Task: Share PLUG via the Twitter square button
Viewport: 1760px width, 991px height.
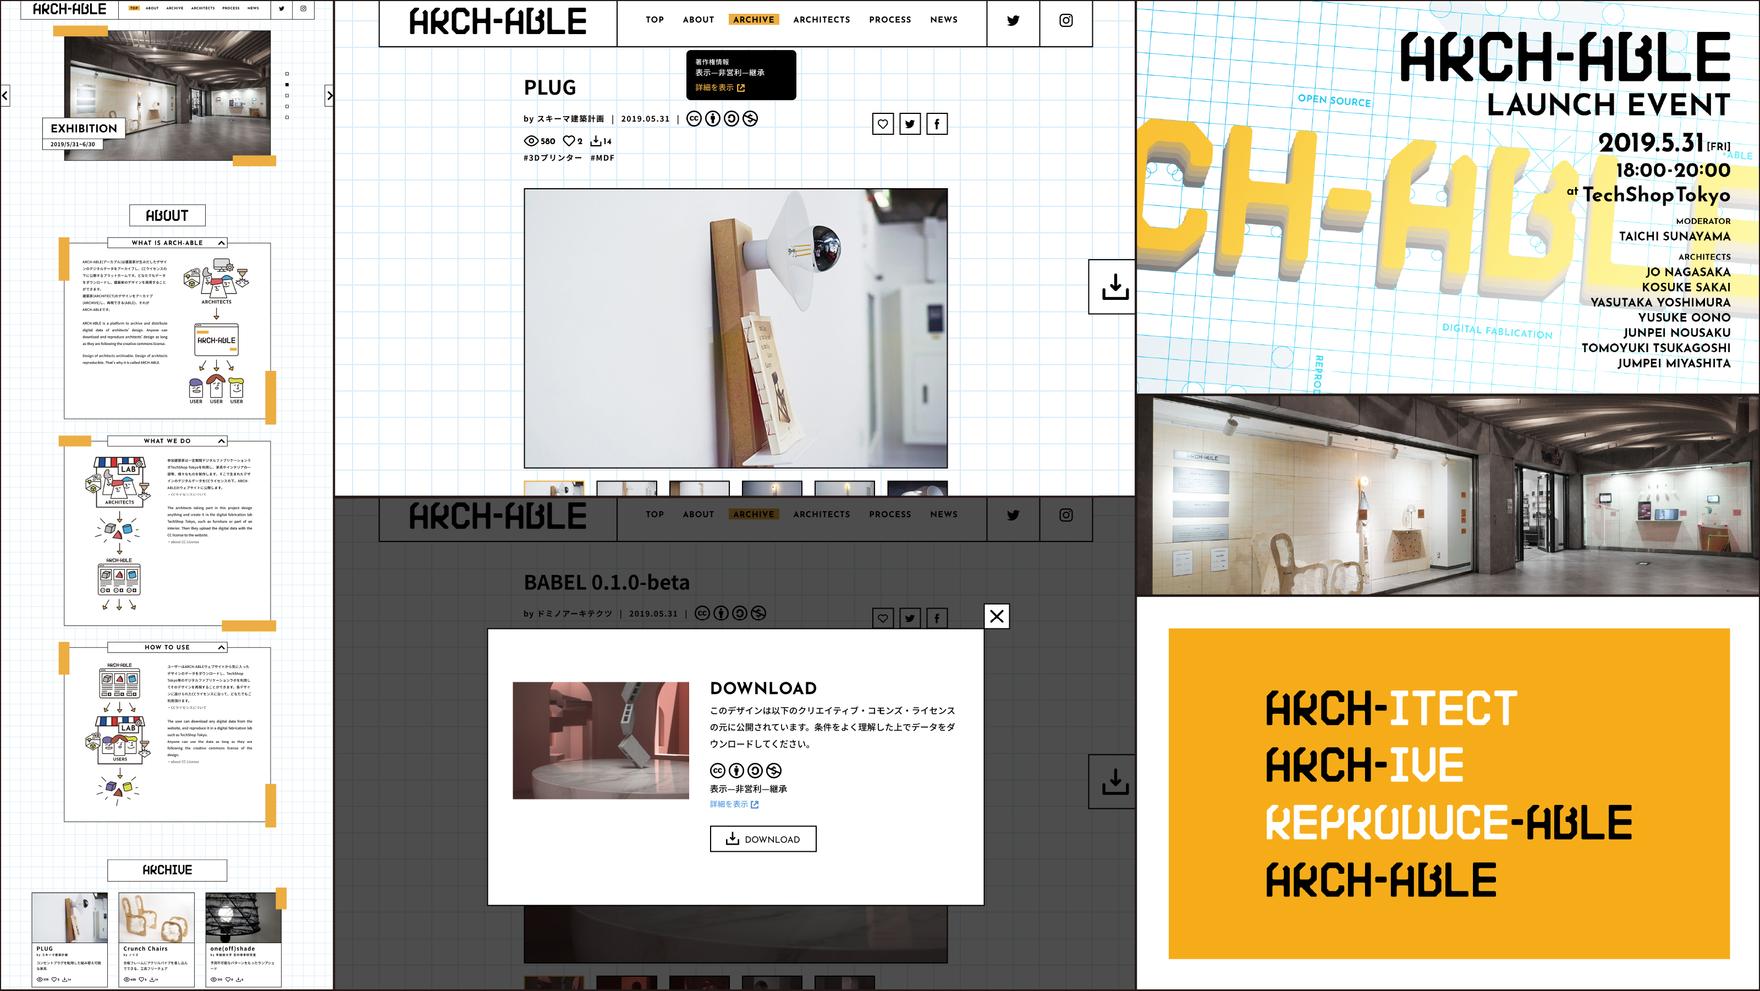Action: pyautogui.click(x=910, y=124)
